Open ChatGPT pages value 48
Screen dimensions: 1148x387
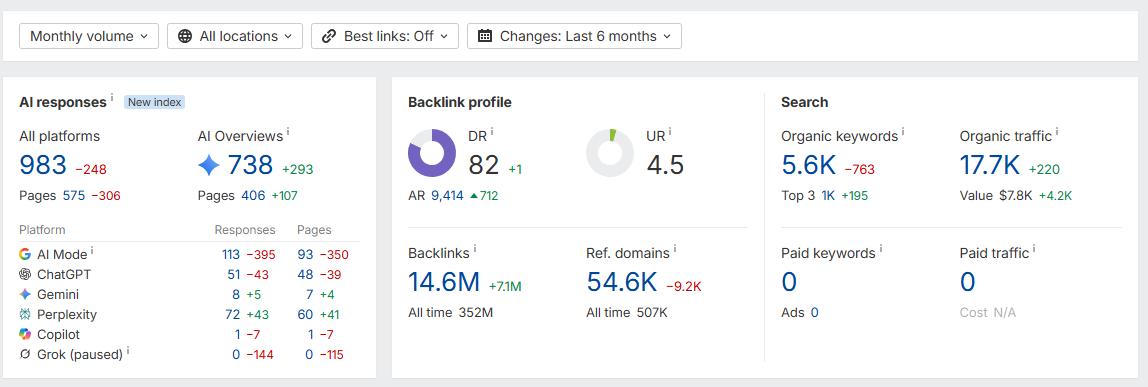pyautogui.click(x=305, y=274)
